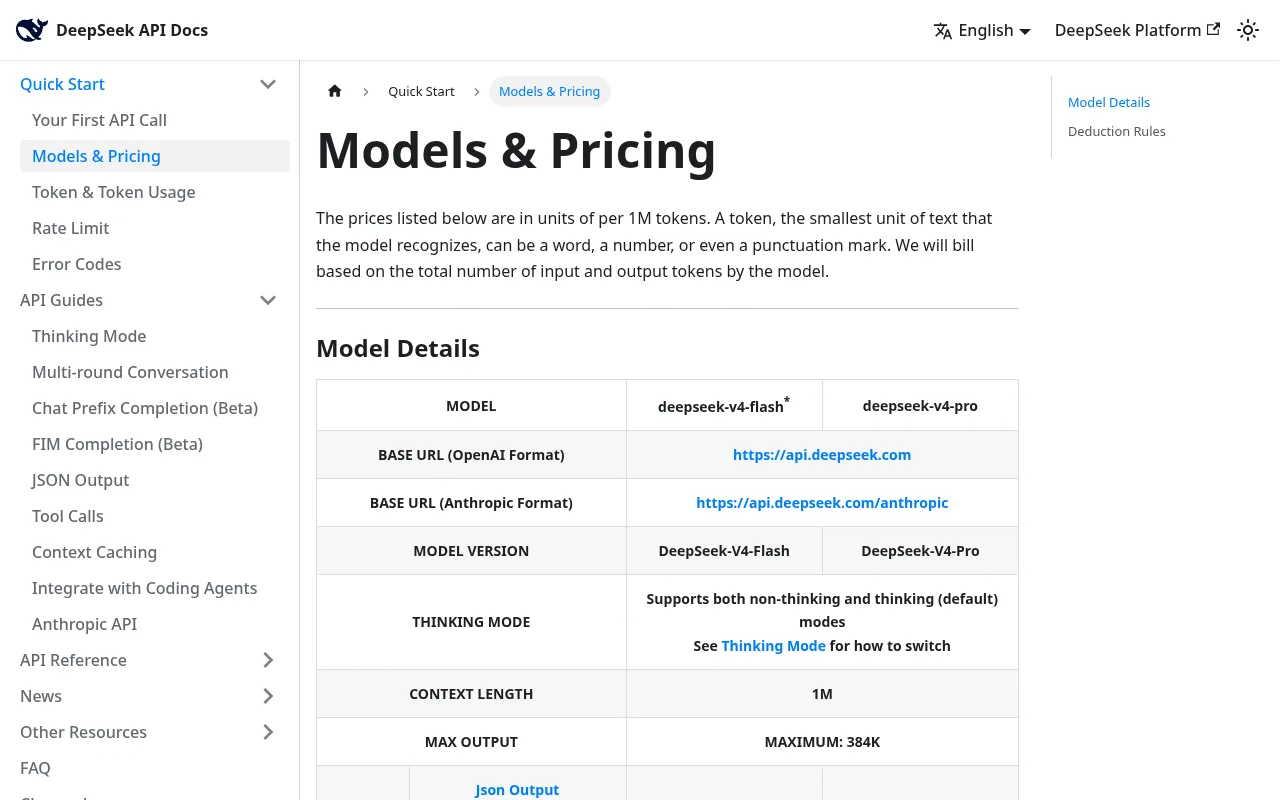Open the FAQ page from the sidebar
The image size is (1280, 800).
coord(35,768)
